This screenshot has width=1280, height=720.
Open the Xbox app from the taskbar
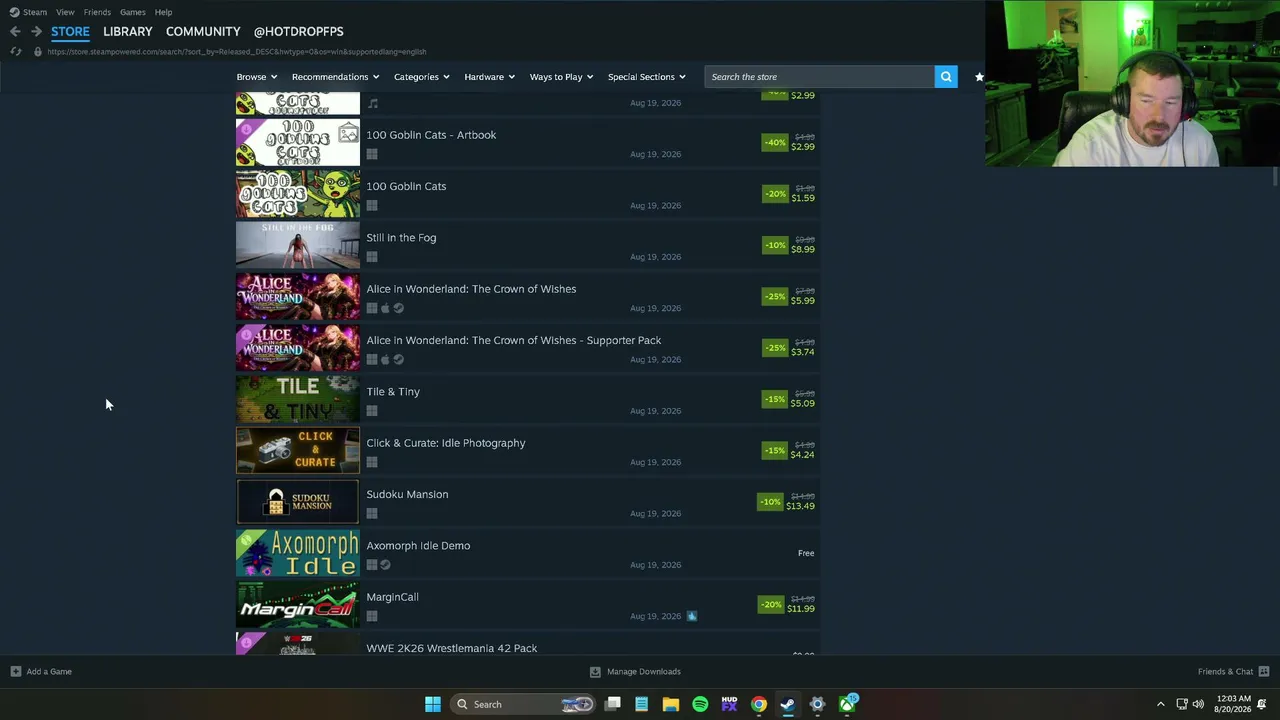click(847, 704)
